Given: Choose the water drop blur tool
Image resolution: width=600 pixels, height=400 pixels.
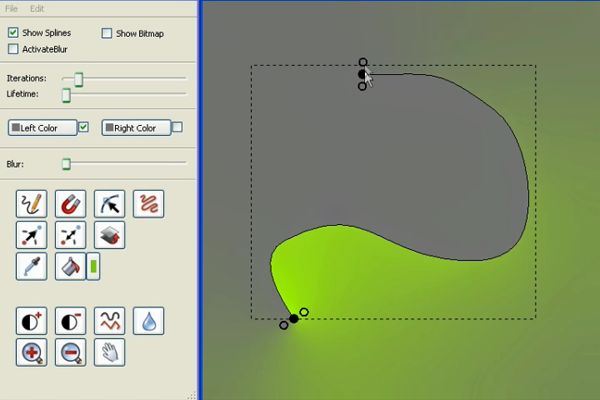Looking at the screenshot, I should point(148,321).
